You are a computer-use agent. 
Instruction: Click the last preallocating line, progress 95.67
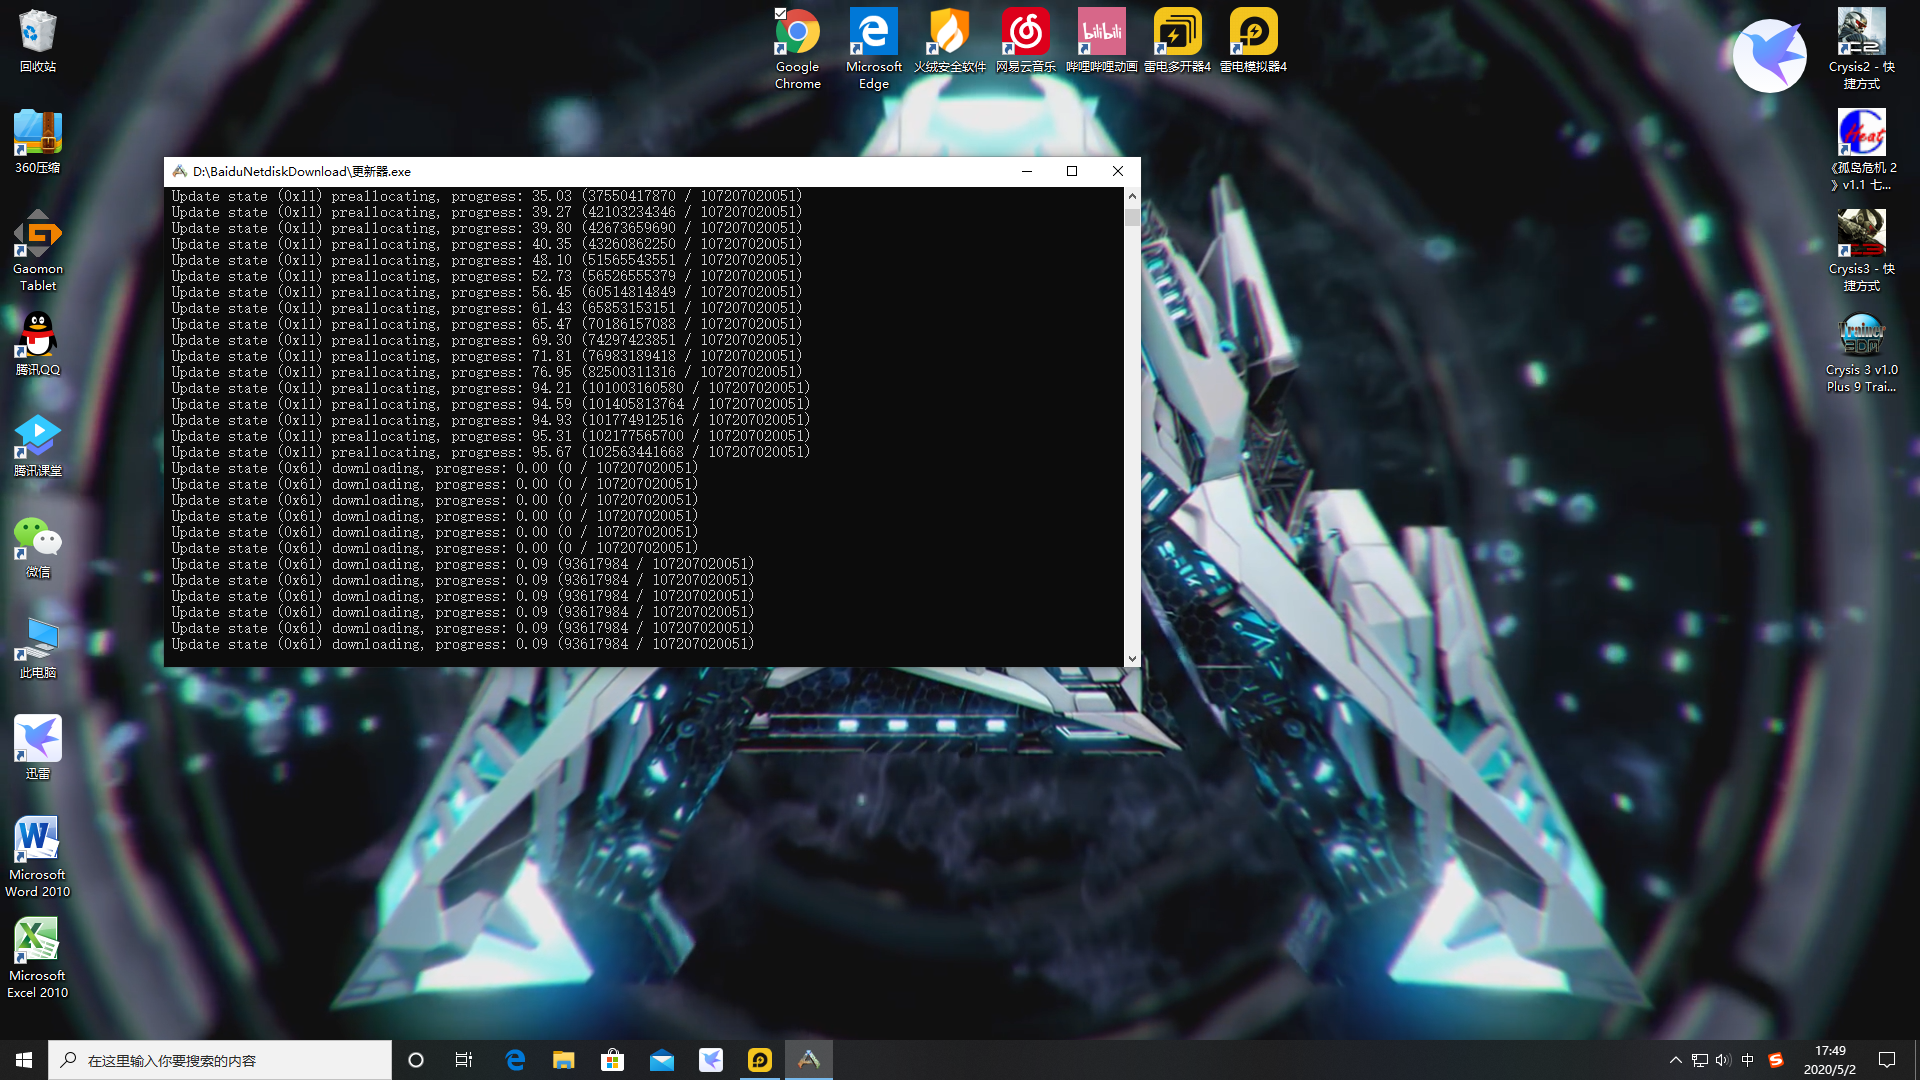coord(491,452)
